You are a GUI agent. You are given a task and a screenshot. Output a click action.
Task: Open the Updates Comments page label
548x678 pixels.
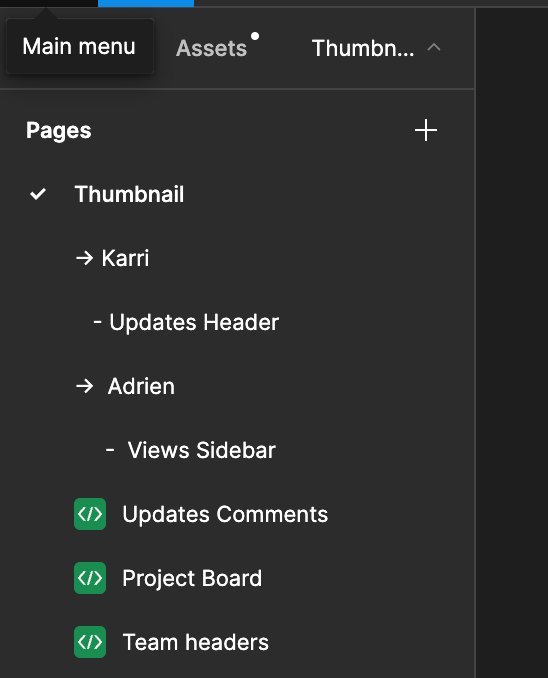point(225,514)
